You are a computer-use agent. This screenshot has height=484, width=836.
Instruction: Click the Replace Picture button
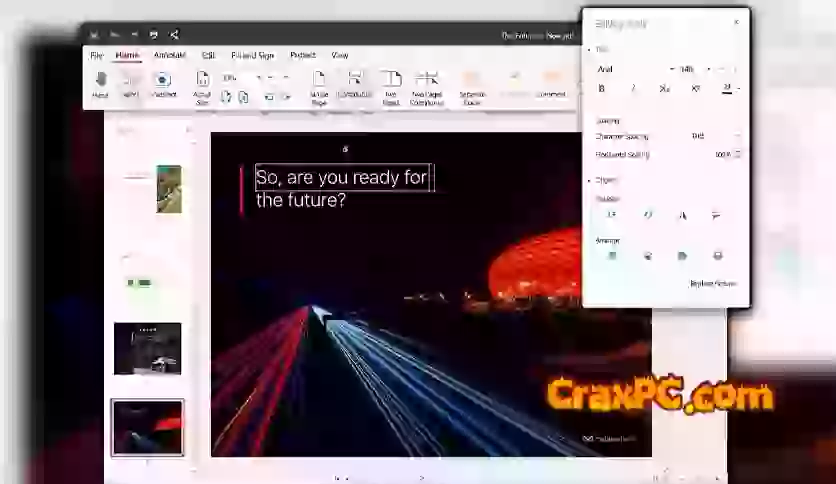[713, 283]
